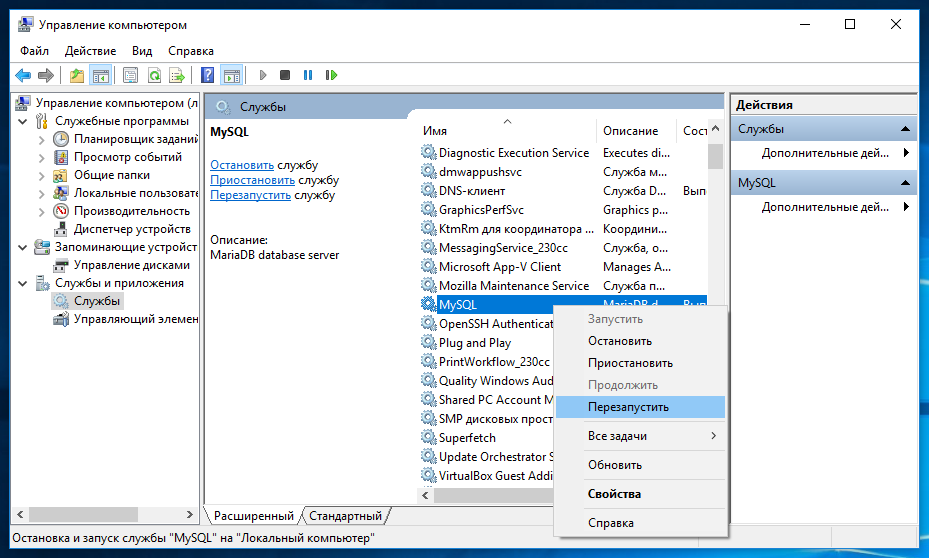Expand the Производительность node

coord(41,212)
